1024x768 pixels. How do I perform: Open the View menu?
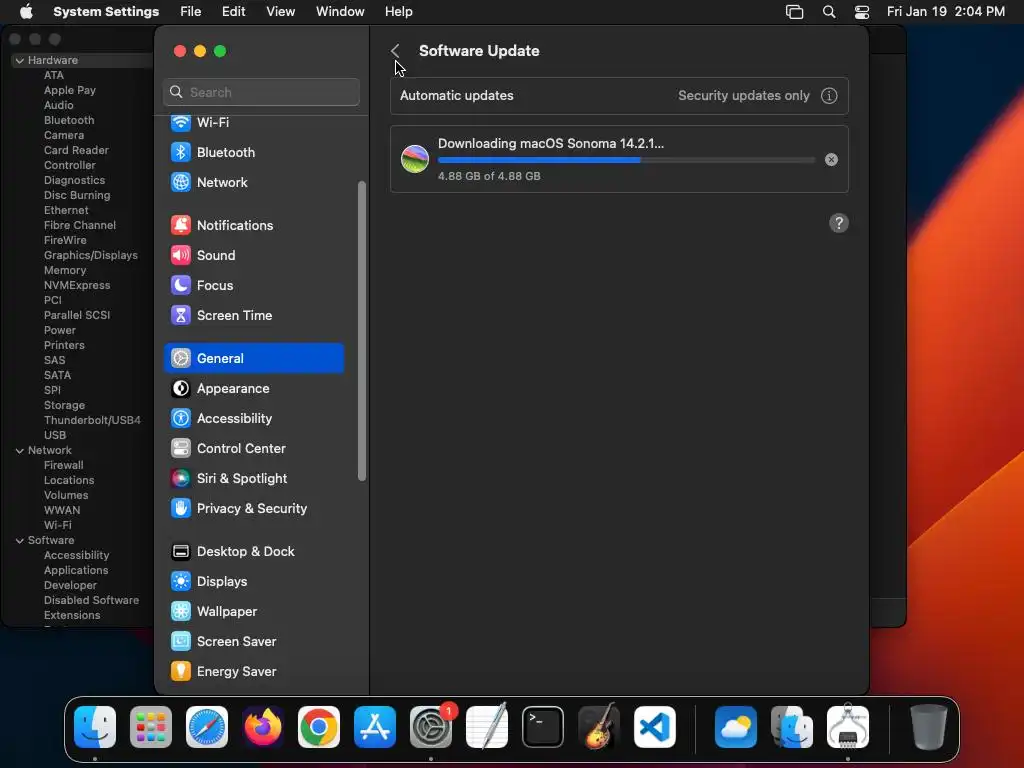280,12
